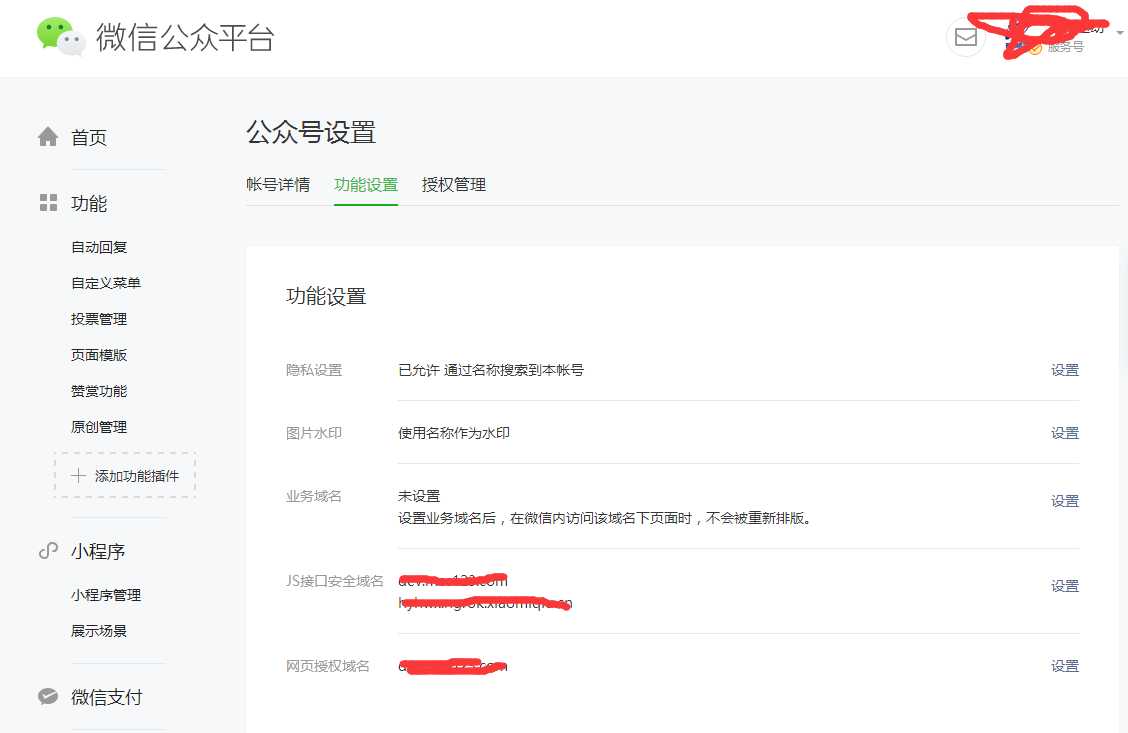The height and width of the screenshot is (733, 1128).
Task: Click 设置 for 业务域名 row
Action: pos(1065,501)
